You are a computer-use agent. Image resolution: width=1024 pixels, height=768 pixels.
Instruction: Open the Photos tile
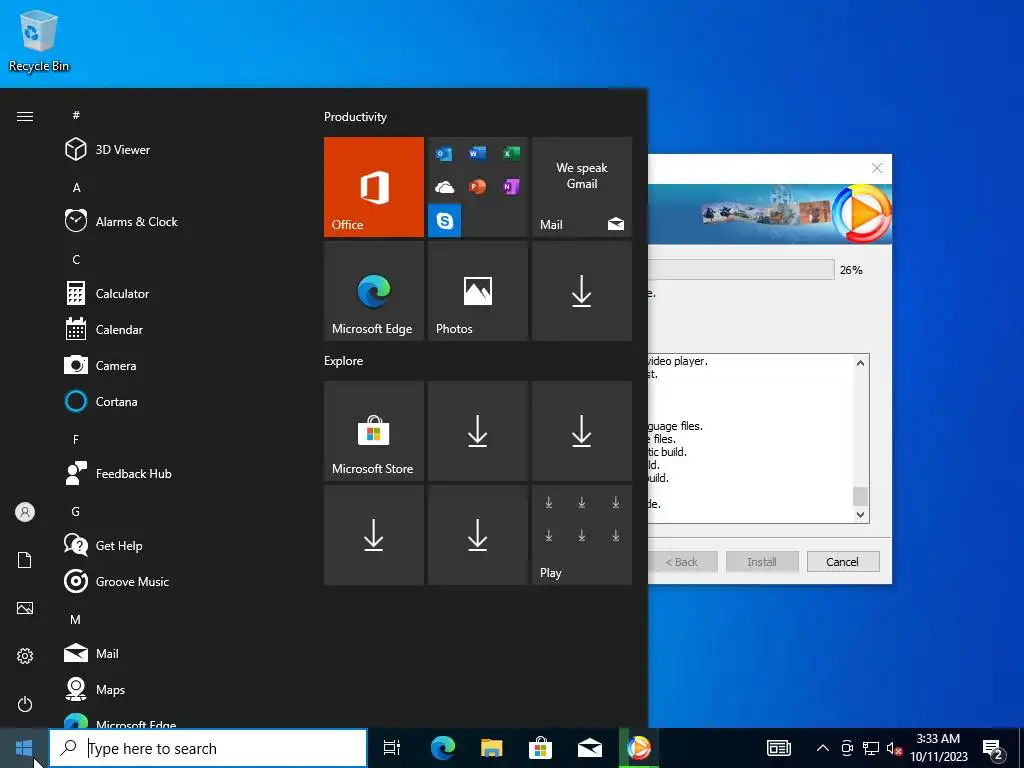477,291
